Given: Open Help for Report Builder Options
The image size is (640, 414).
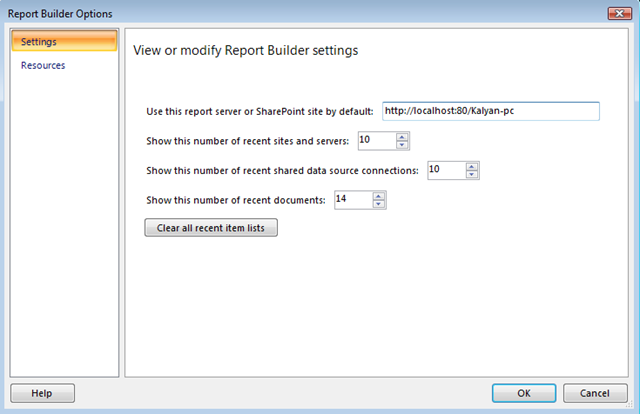Looking at the screenshot, I should point(42,393).
